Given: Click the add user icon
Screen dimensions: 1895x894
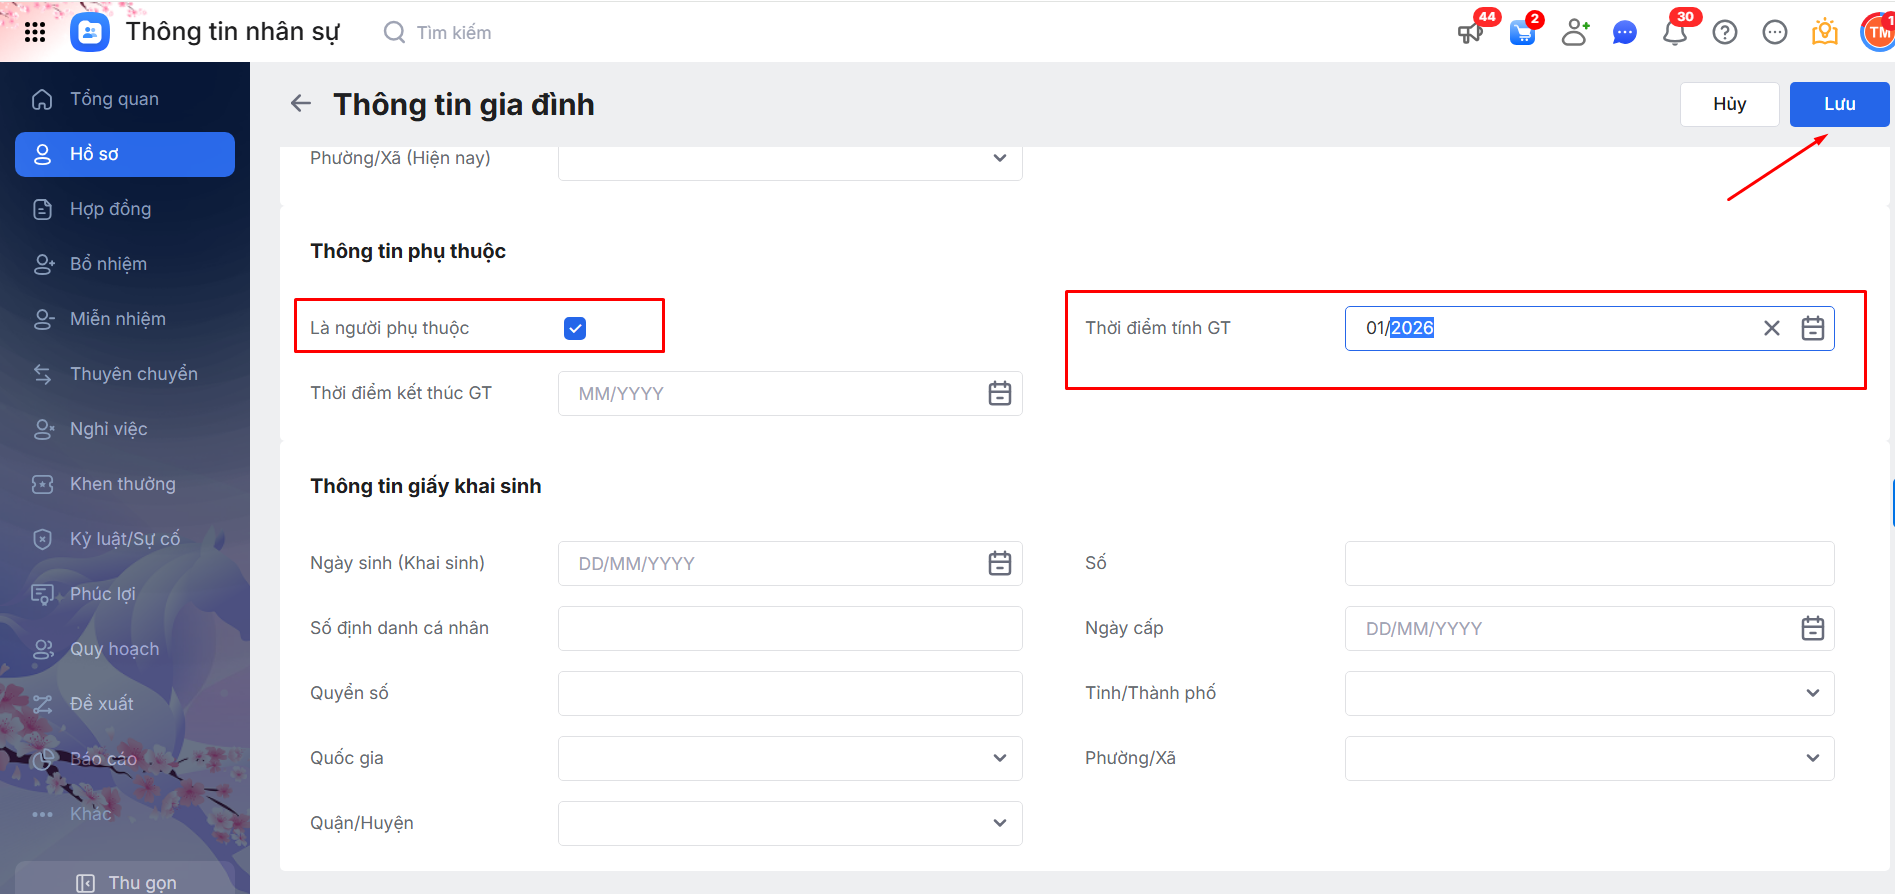Looking at the screenshot, I should 1575,33.
